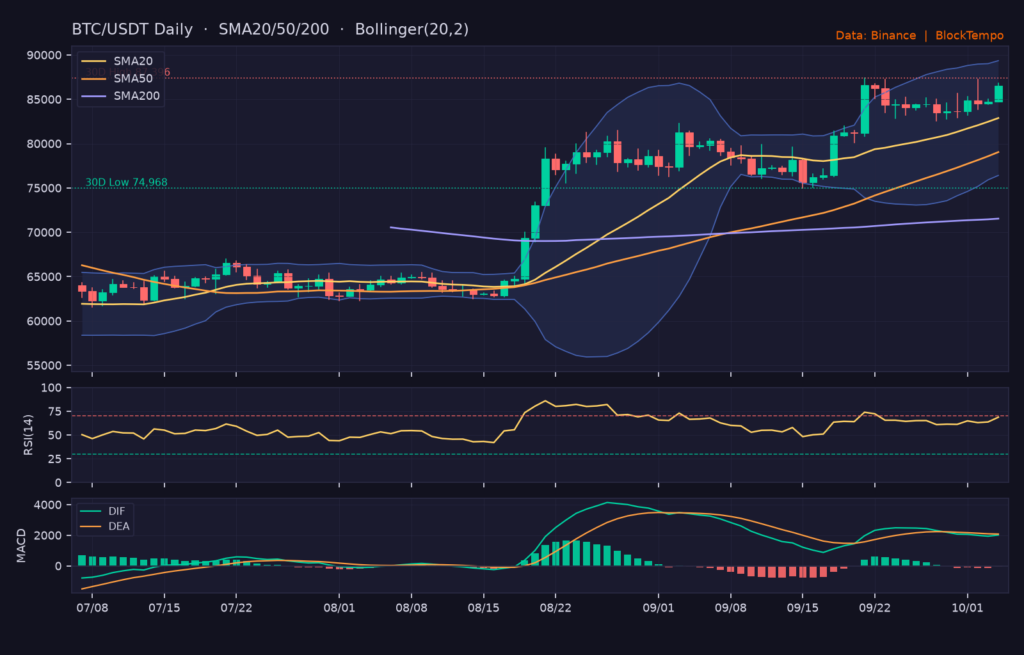The image size is (1024, 655).
Task: Click the orange DEA legend line sample
Action: [x=91, y=526]
